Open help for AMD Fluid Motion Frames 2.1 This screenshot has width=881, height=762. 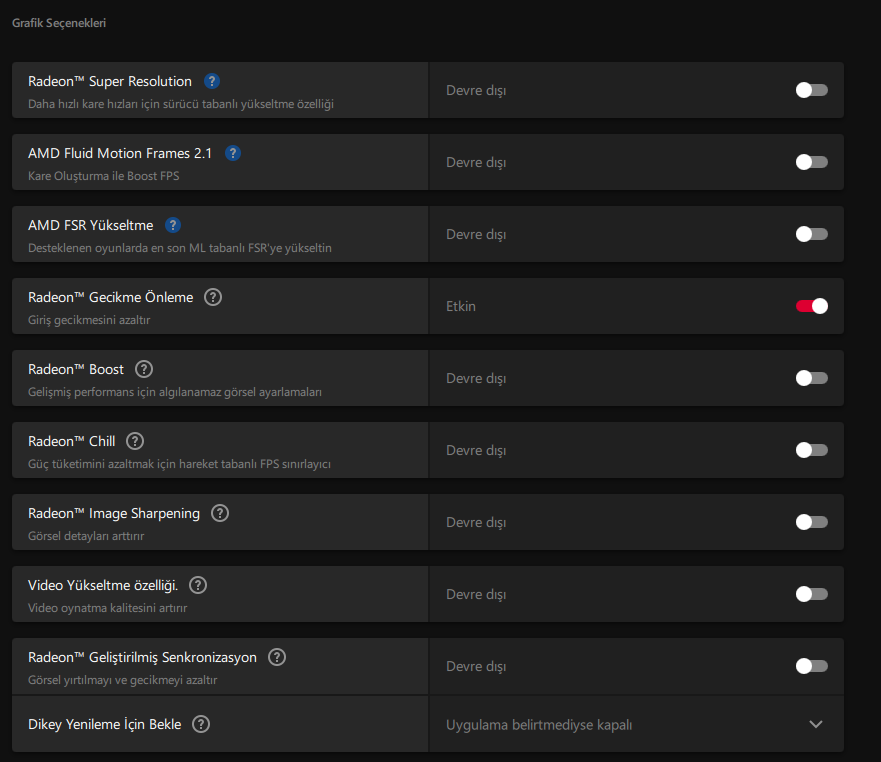coord(233,153)
